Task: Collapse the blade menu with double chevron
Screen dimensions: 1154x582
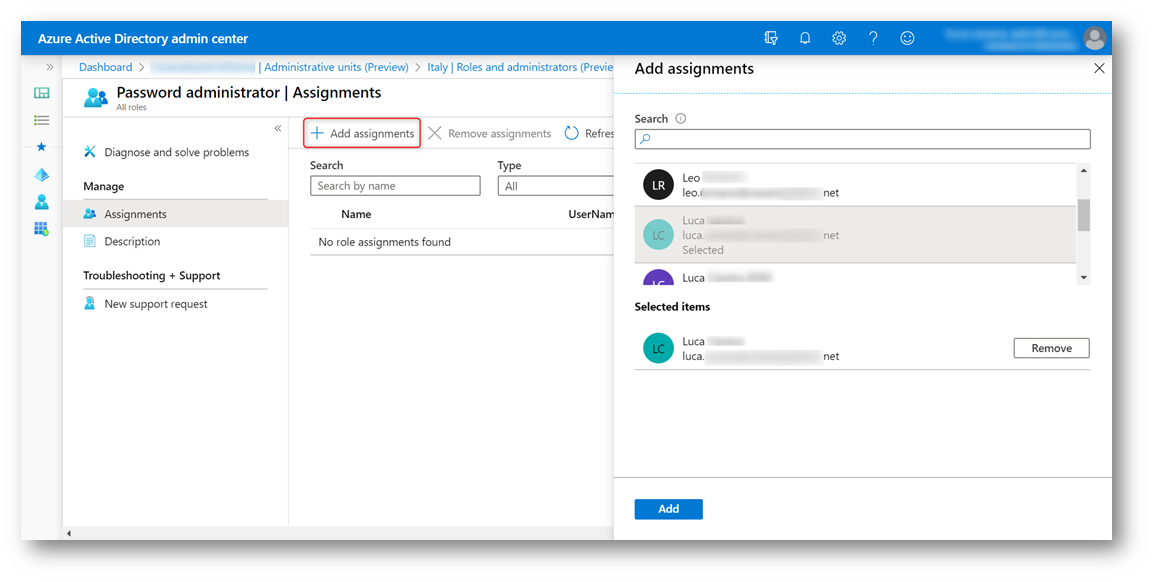Action: pyautogui.click(x=277, y=129)
